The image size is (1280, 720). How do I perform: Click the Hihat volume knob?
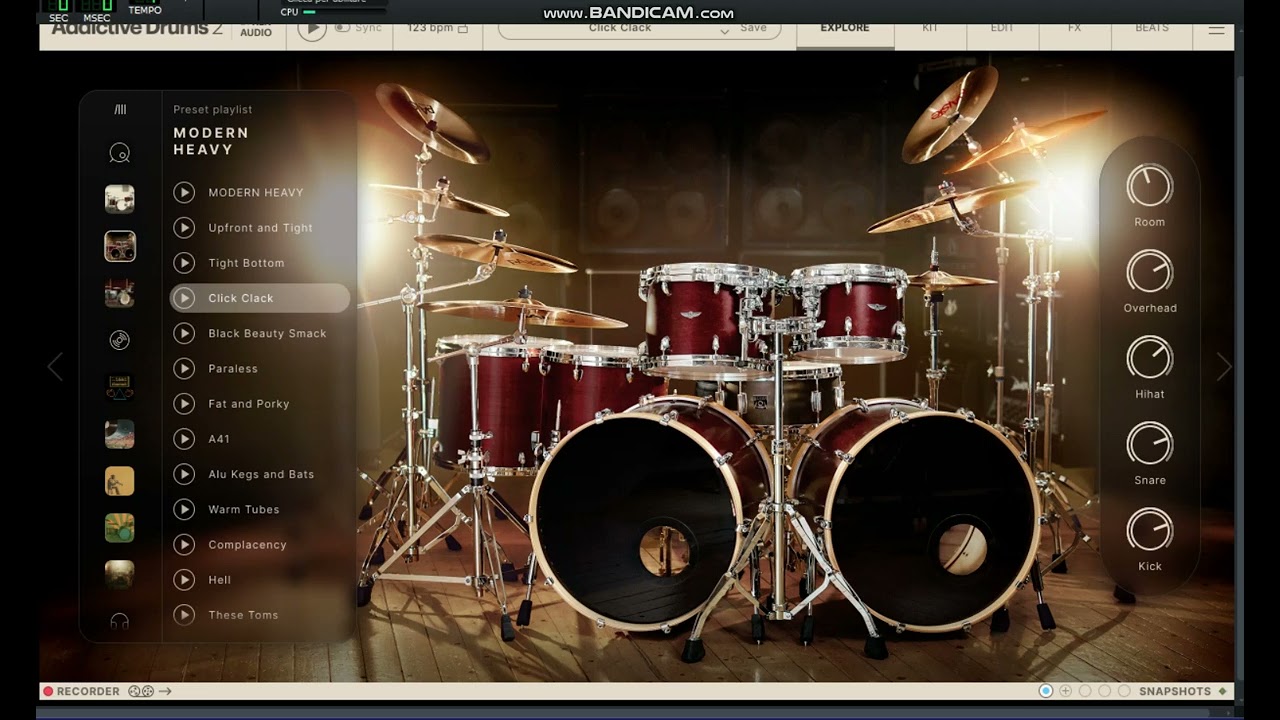pyautogui.click(x=1150, y=358)
